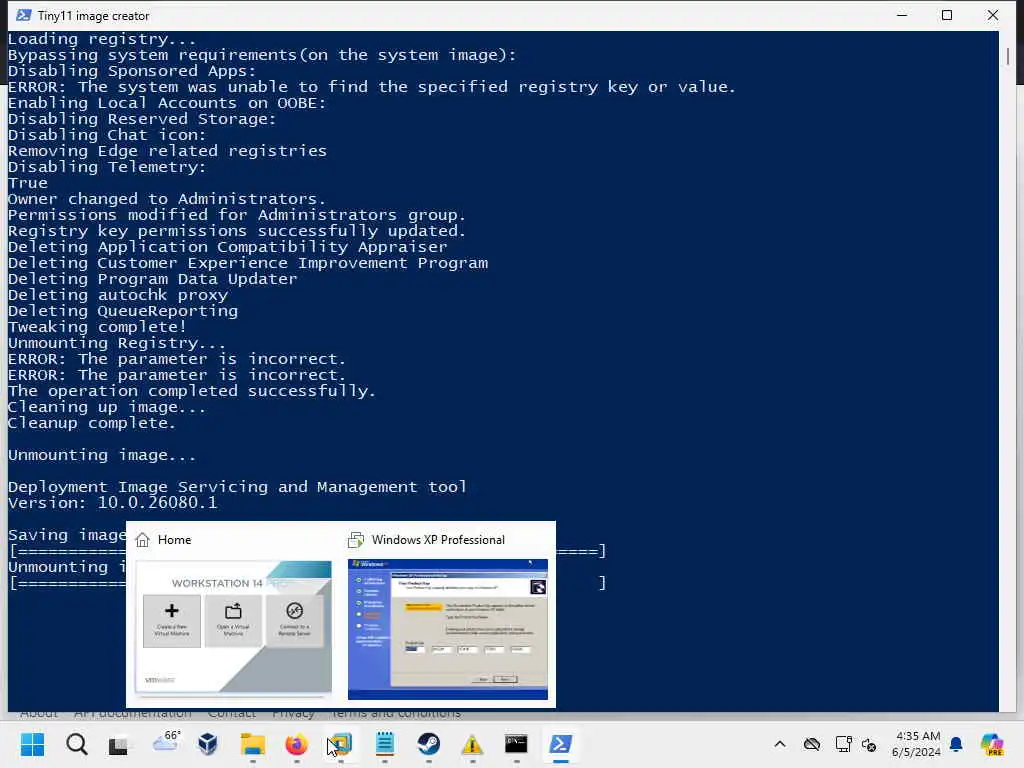
Task: Click 'Registry key permissions successfully updated.' line
Action: click(237, 231)
